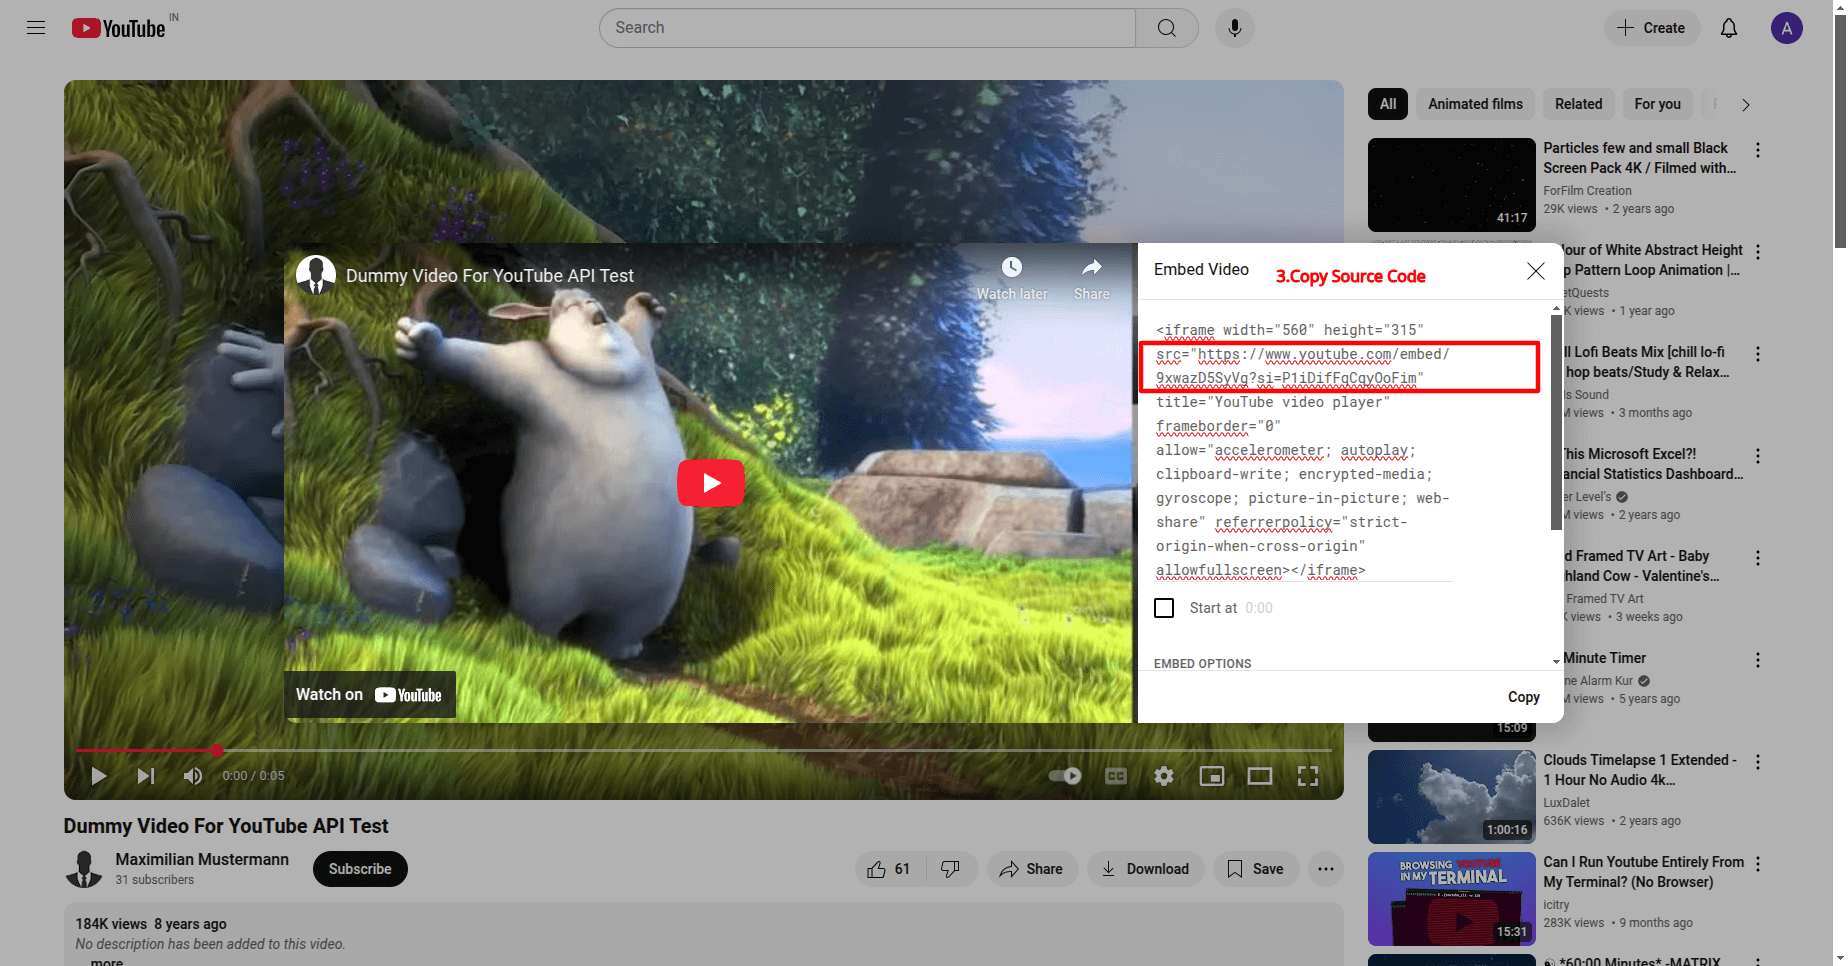This screenshot has height=966, width=1848.
Task: Click the voice search microphone icon
Action: coord(1235,28)
